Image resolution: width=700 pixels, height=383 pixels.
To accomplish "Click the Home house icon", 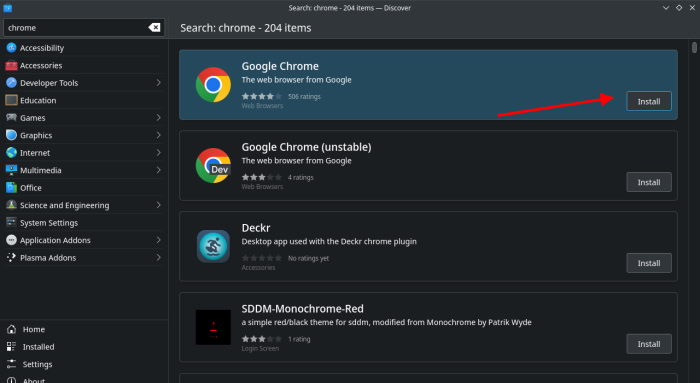I will (x=12, y=329).
